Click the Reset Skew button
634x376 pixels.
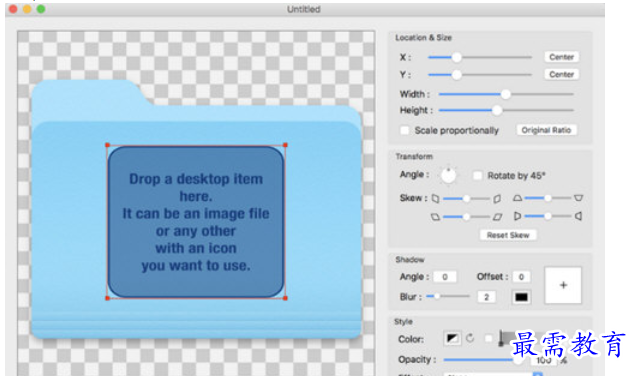508,235
